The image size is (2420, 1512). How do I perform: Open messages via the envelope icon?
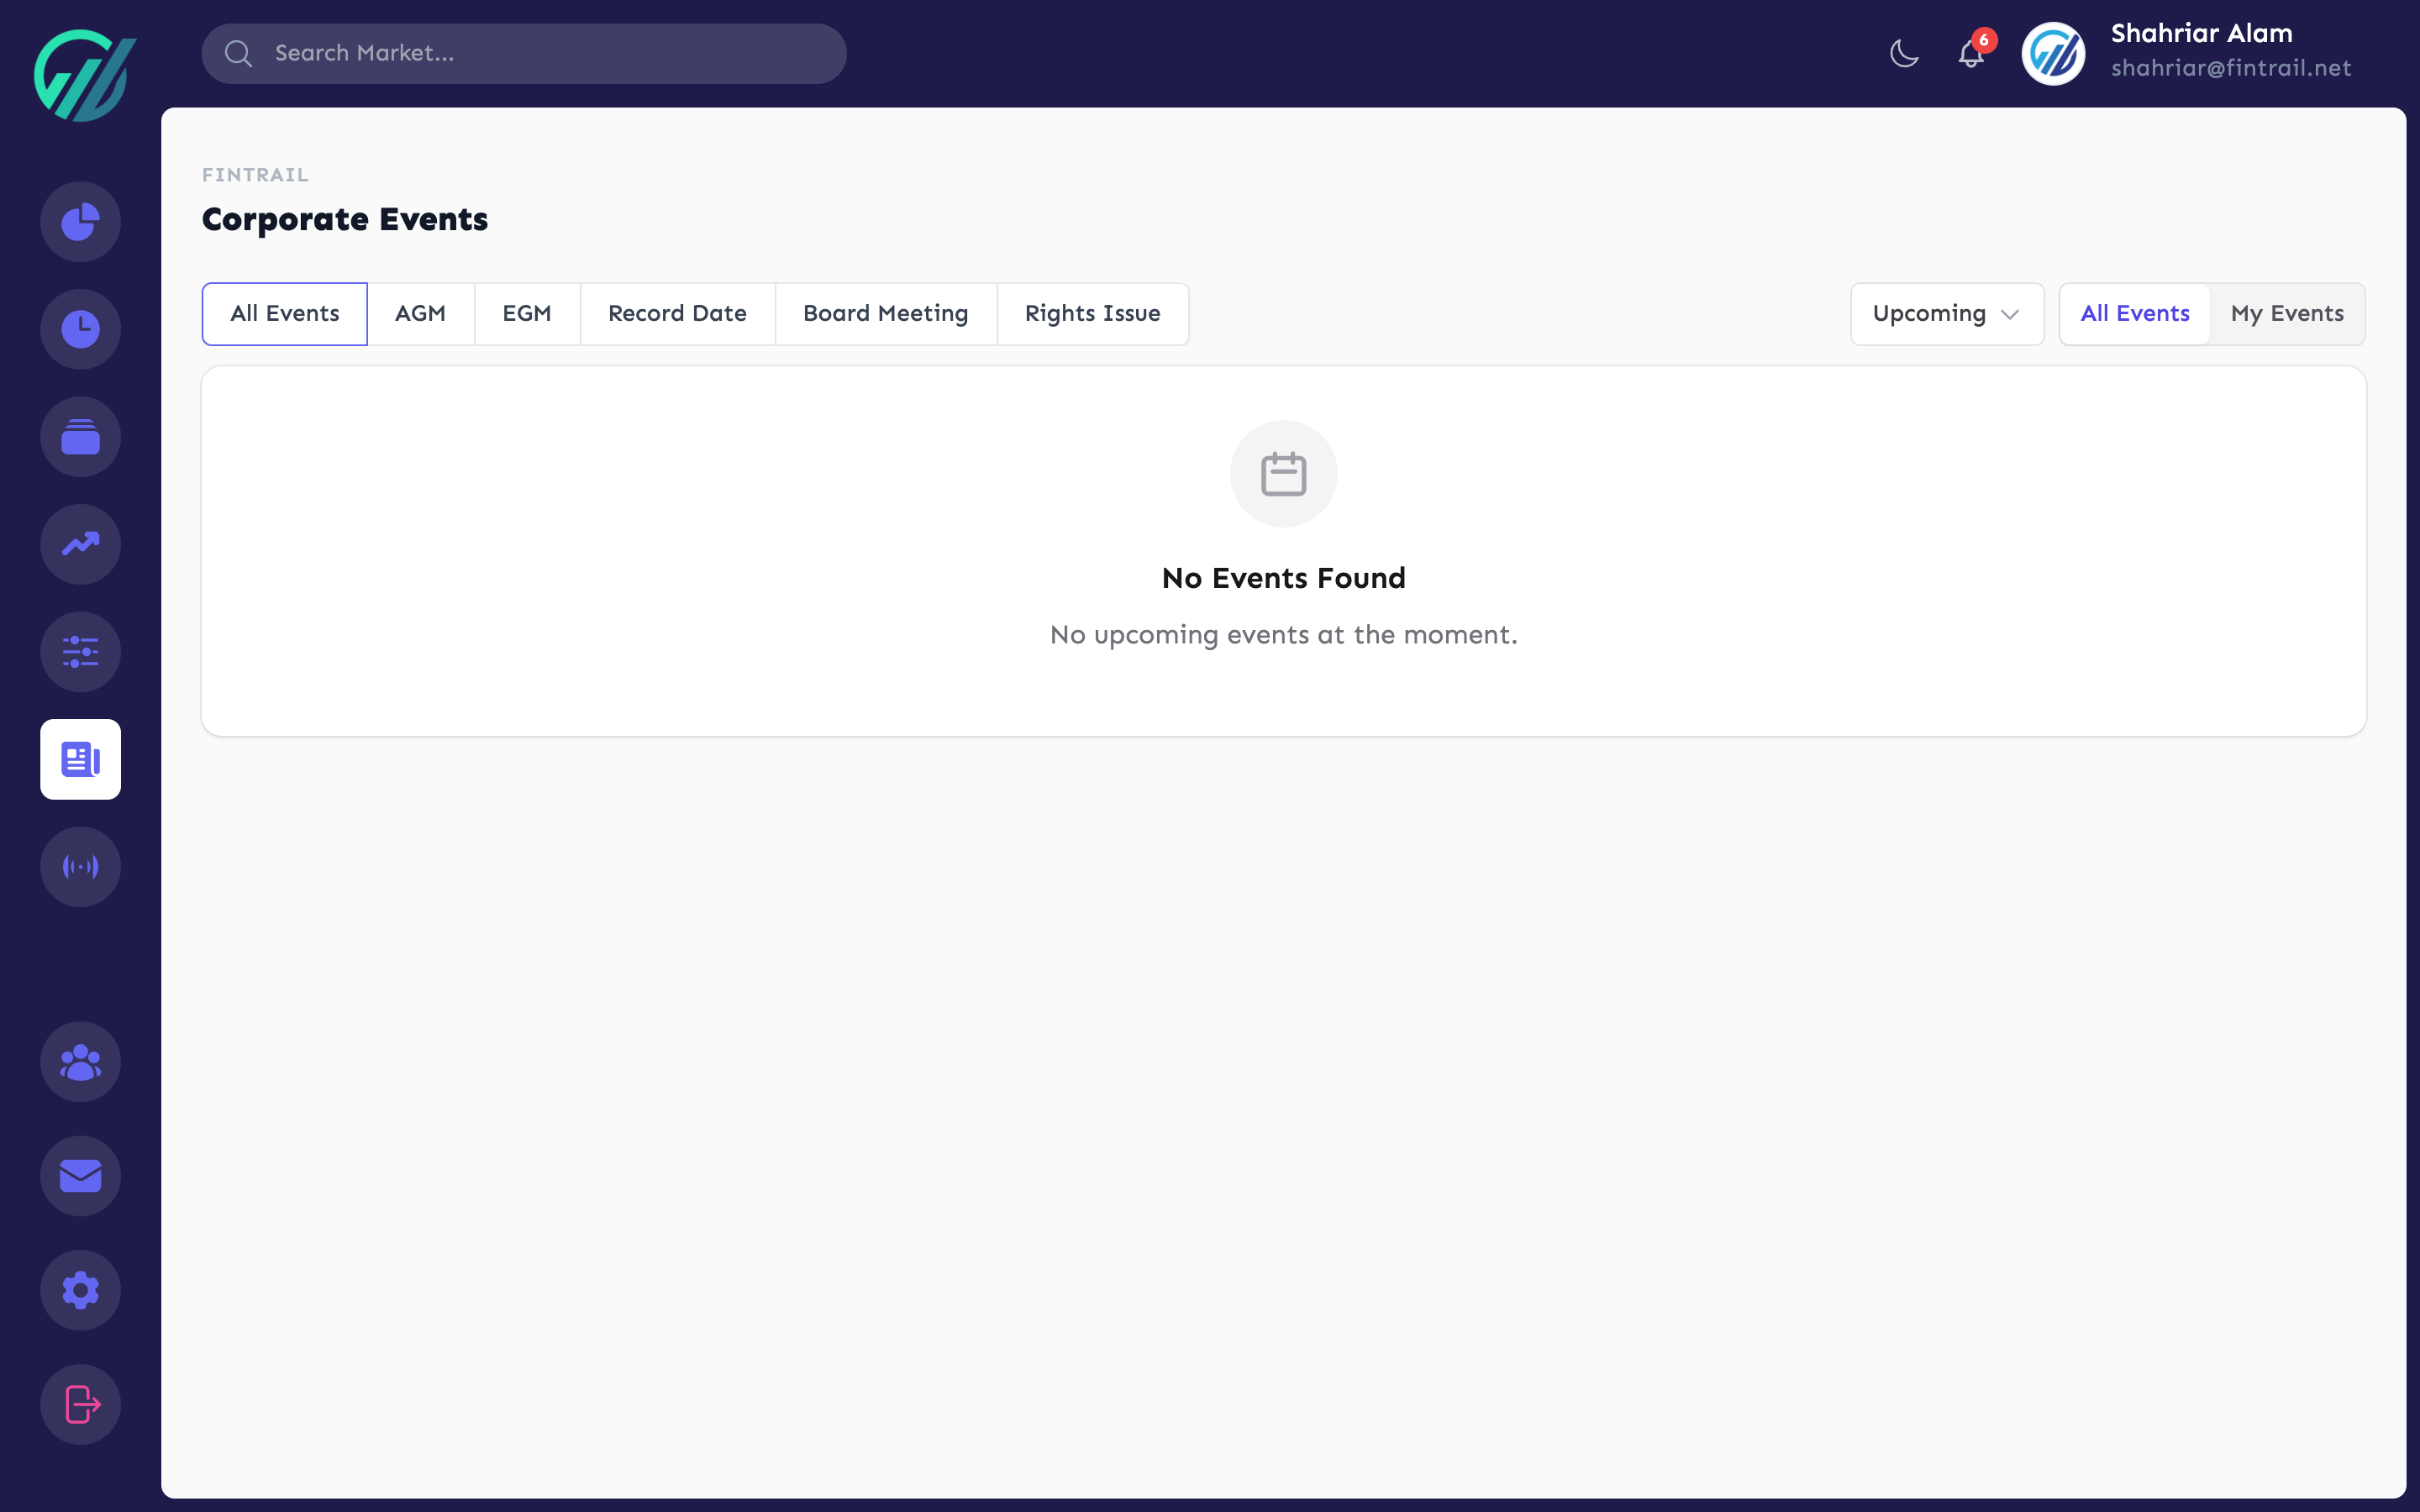point(80,1176)
